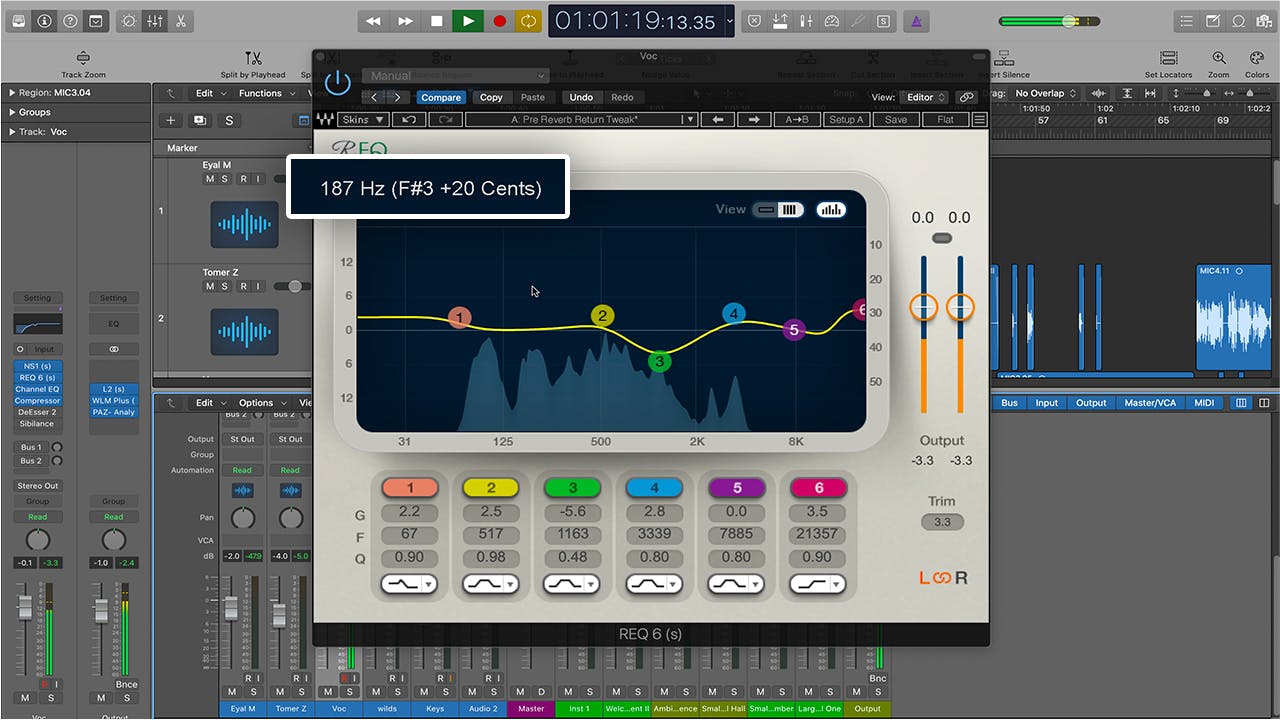Click the Inspector info icon in the toolbar
This screenshot has width=1280, height=720.
(x=44, y=21)
